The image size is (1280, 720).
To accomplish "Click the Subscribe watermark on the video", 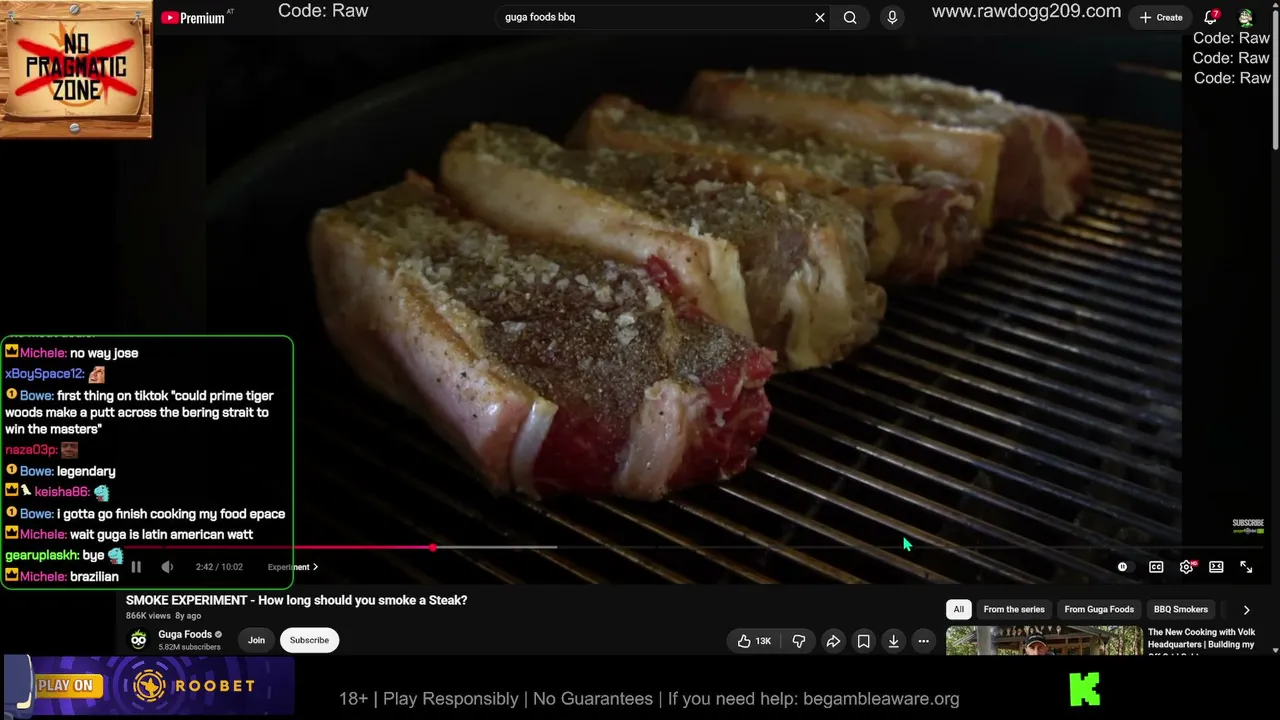I will pos(1248,525).
